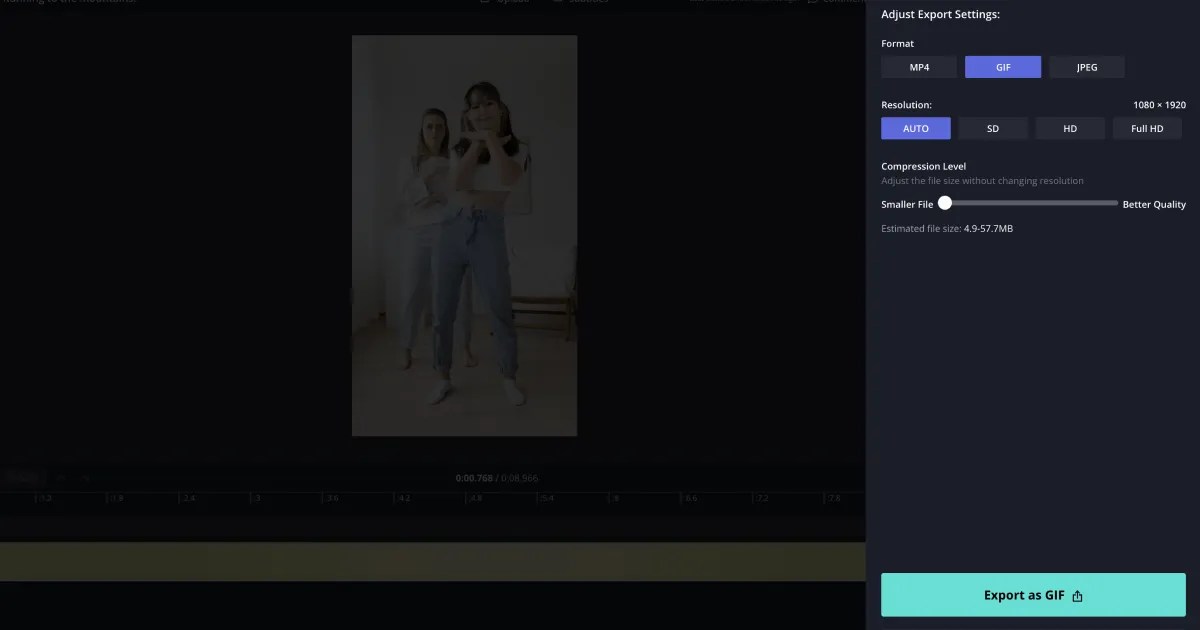Choose SD resolution for export
The height and width of the screenshot is (630, 1200).
[x=993, y=128]
